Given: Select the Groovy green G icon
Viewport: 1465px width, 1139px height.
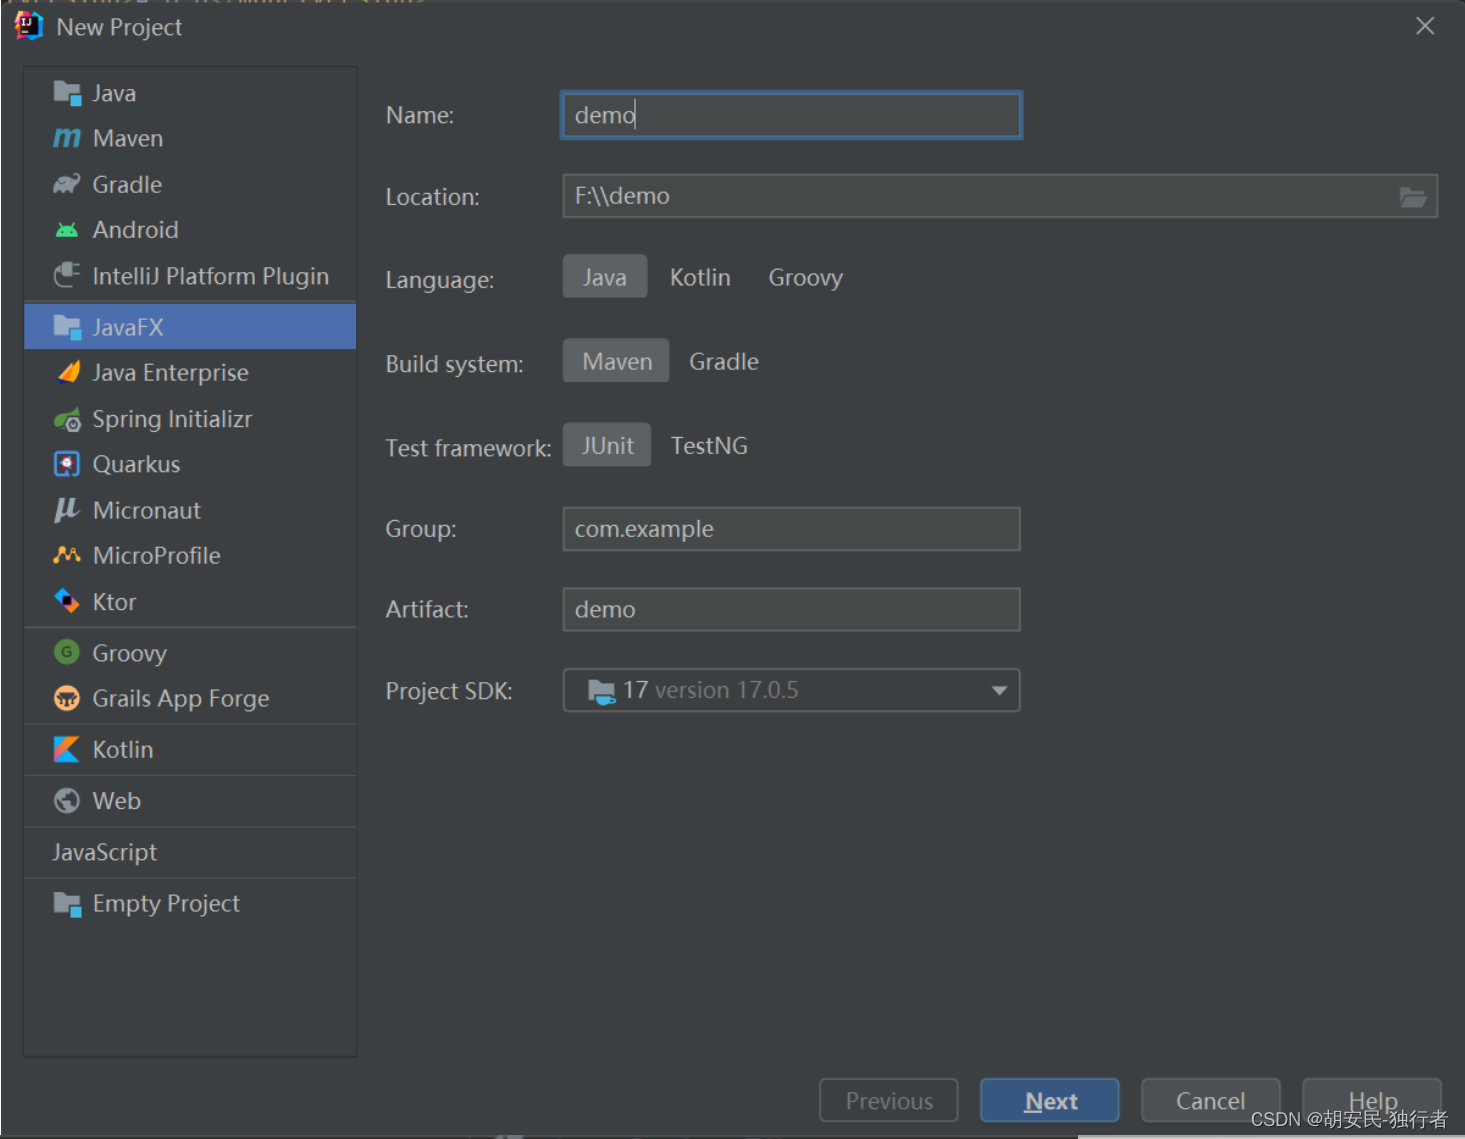Looking at the screenshot, I should coord(67,652).
